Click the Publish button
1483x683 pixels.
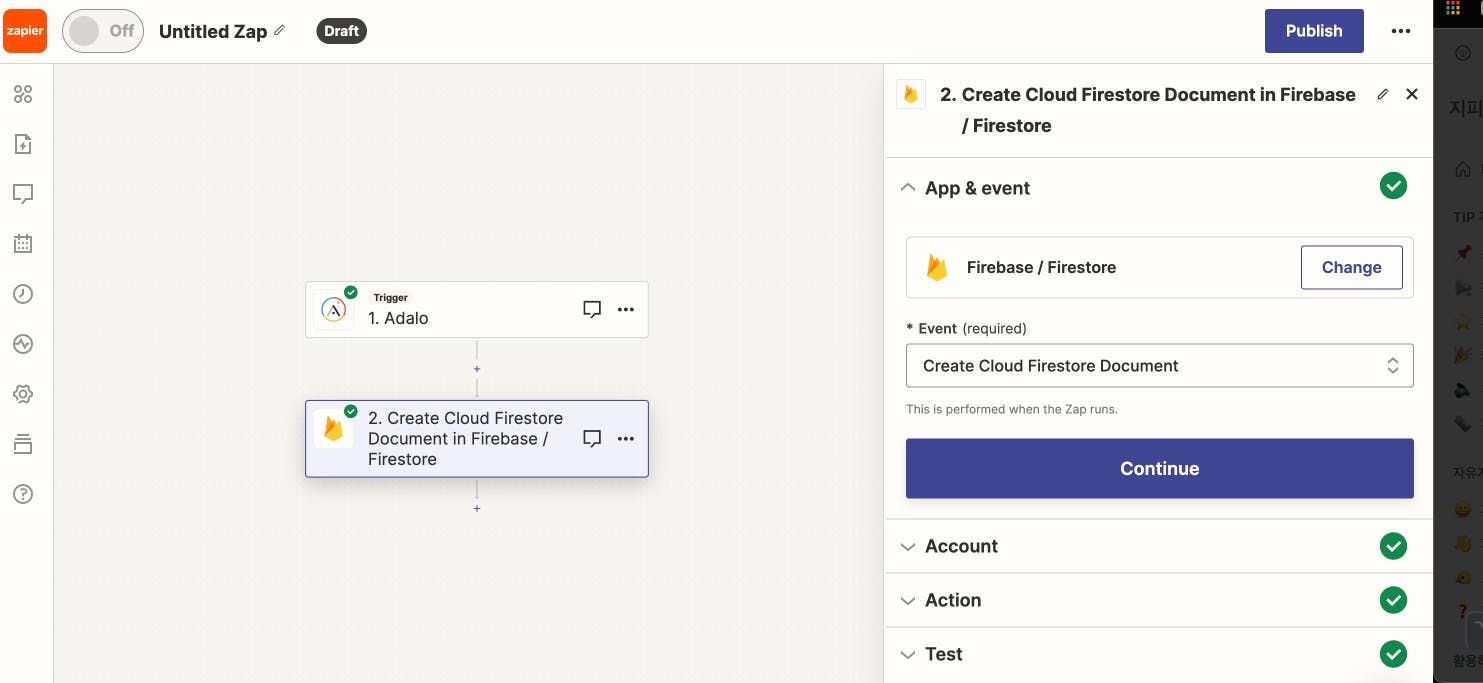1313,31
